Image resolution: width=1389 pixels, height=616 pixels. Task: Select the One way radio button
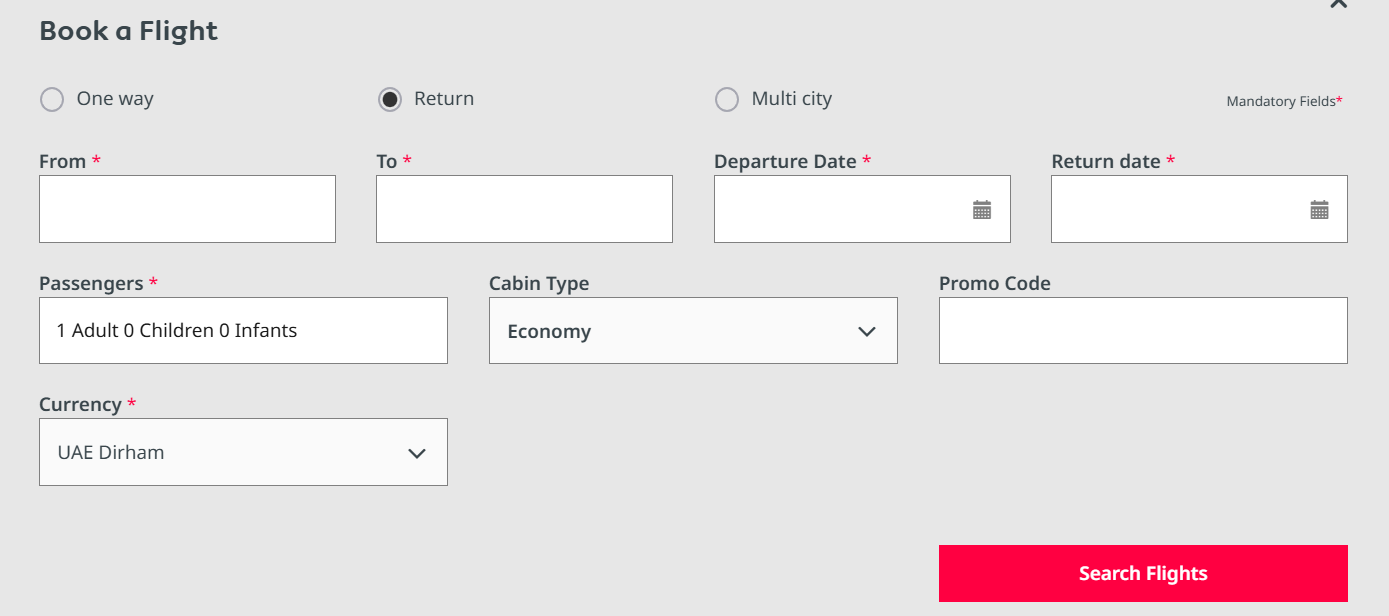pos(52,100)
